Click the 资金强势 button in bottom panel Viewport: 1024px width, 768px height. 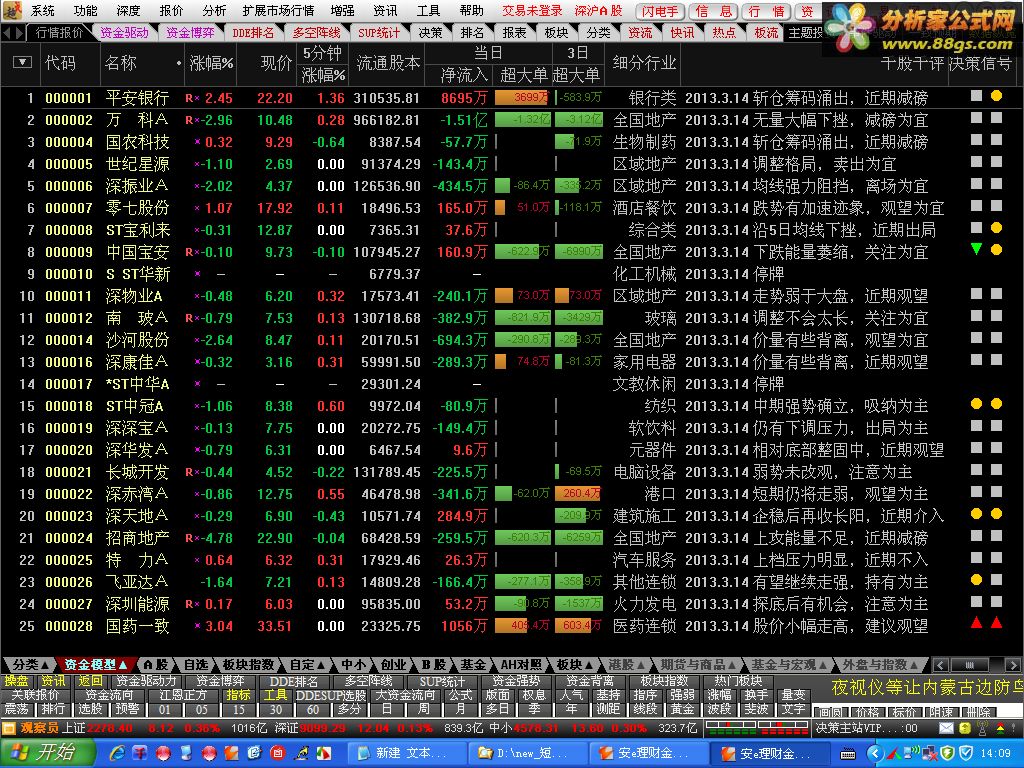pyautogui.click(x=516, y=680)
